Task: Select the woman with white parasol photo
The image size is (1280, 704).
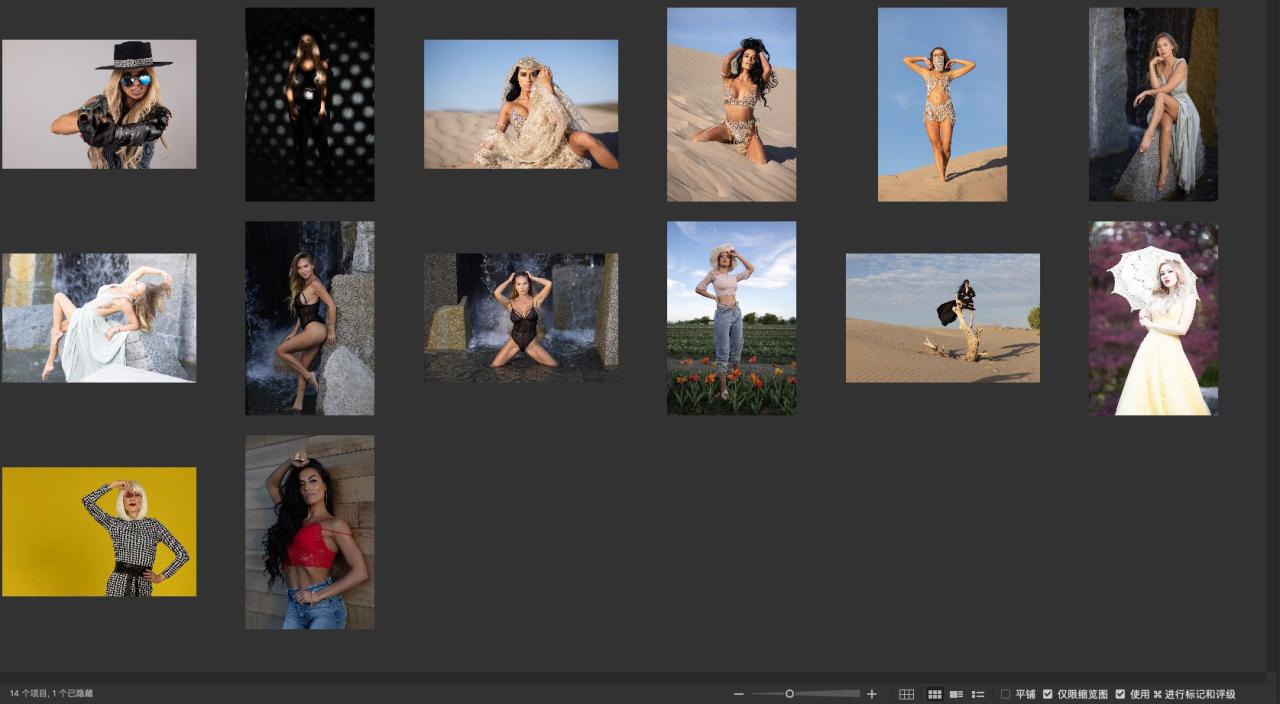Action: 1153,318
